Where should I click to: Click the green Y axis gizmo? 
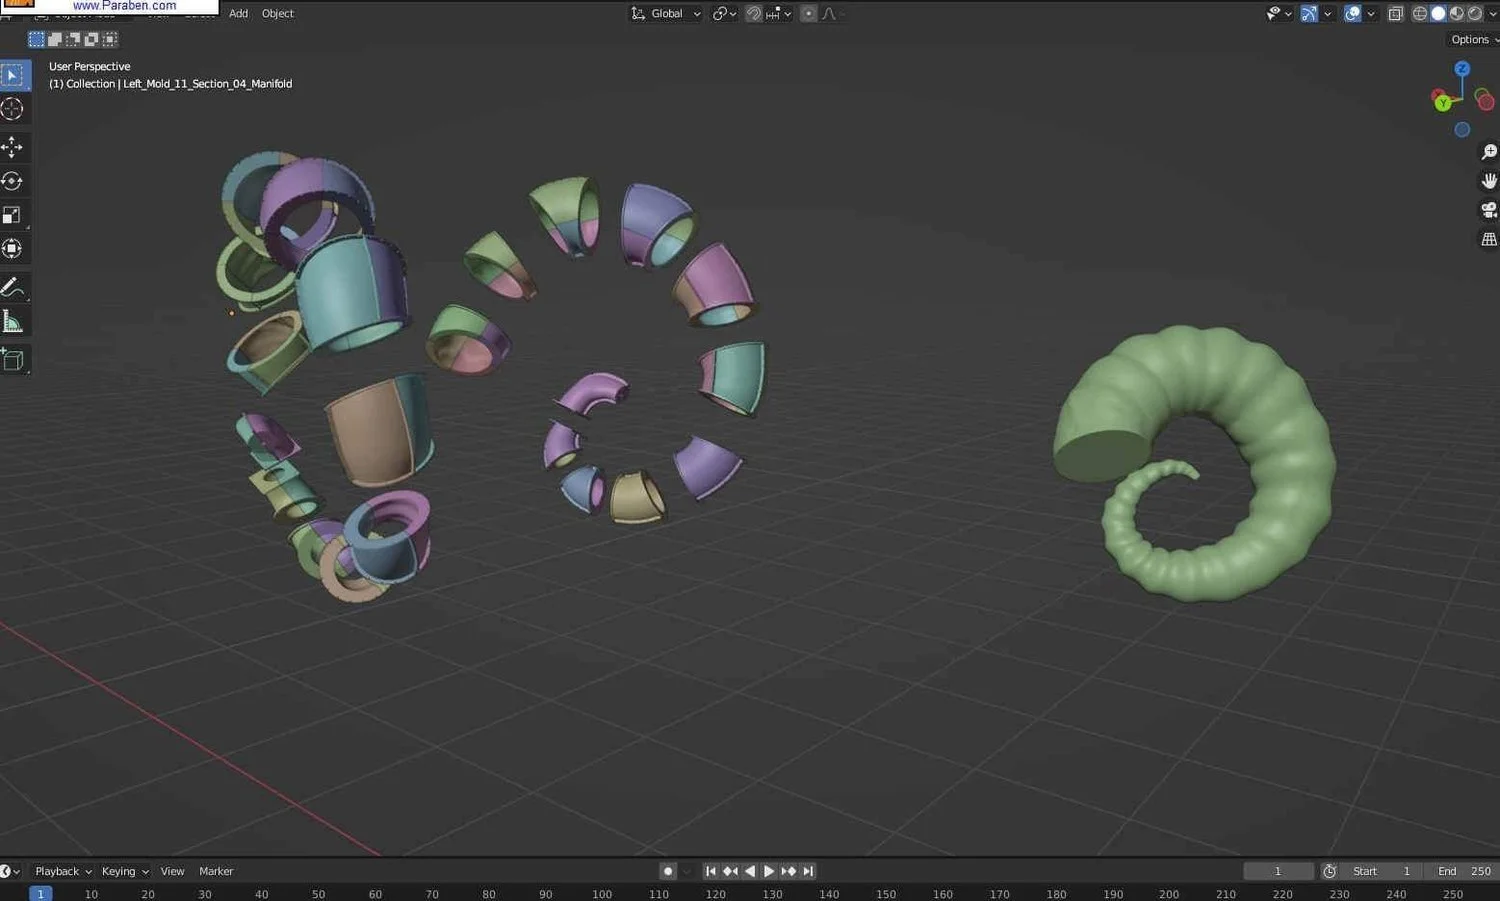tap(1441, 102)
